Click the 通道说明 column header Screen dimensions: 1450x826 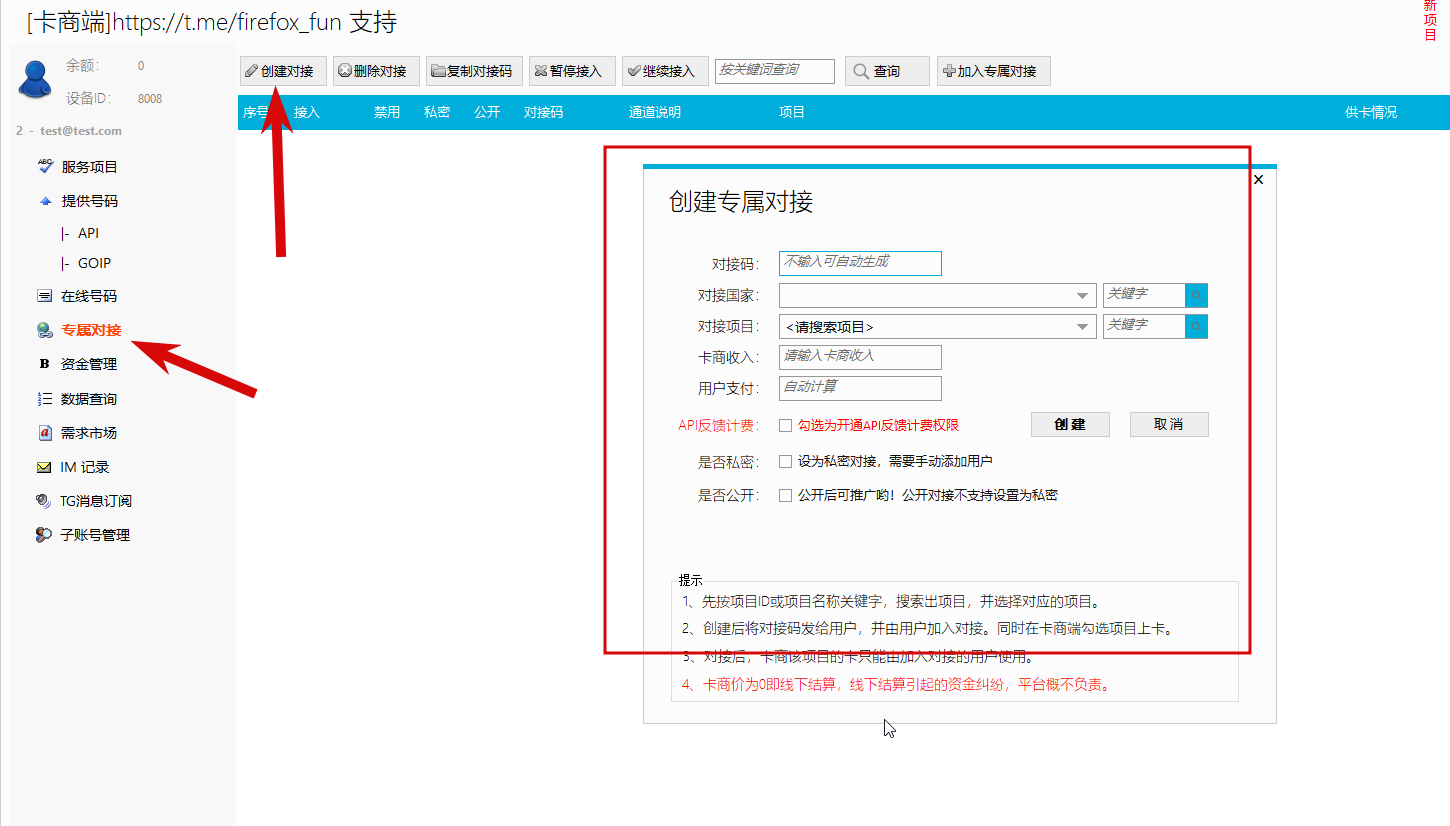pyautogui.click(x=655, y=112)
